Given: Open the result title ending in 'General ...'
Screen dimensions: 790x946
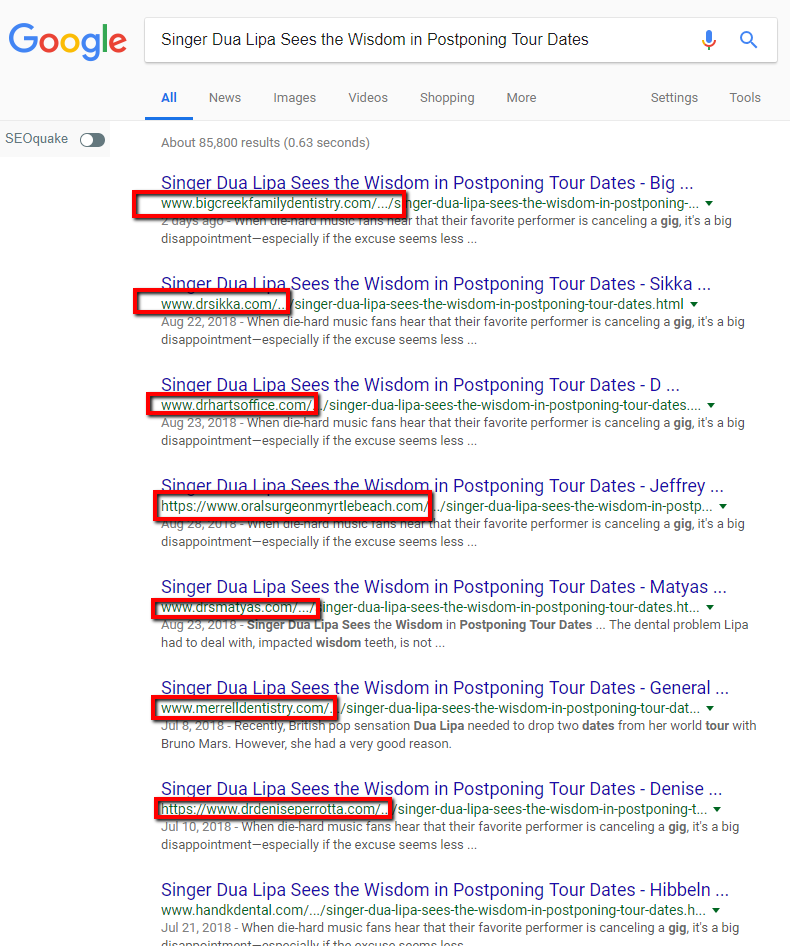Looking at the screenshot, I should [x=445, y=688].
